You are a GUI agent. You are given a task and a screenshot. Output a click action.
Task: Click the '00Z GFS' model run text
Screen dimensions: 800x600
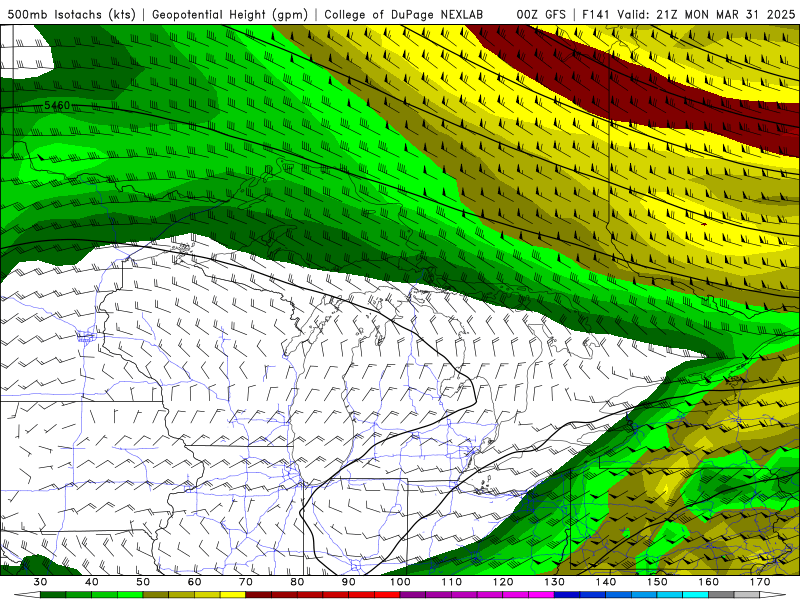[541, 14]
